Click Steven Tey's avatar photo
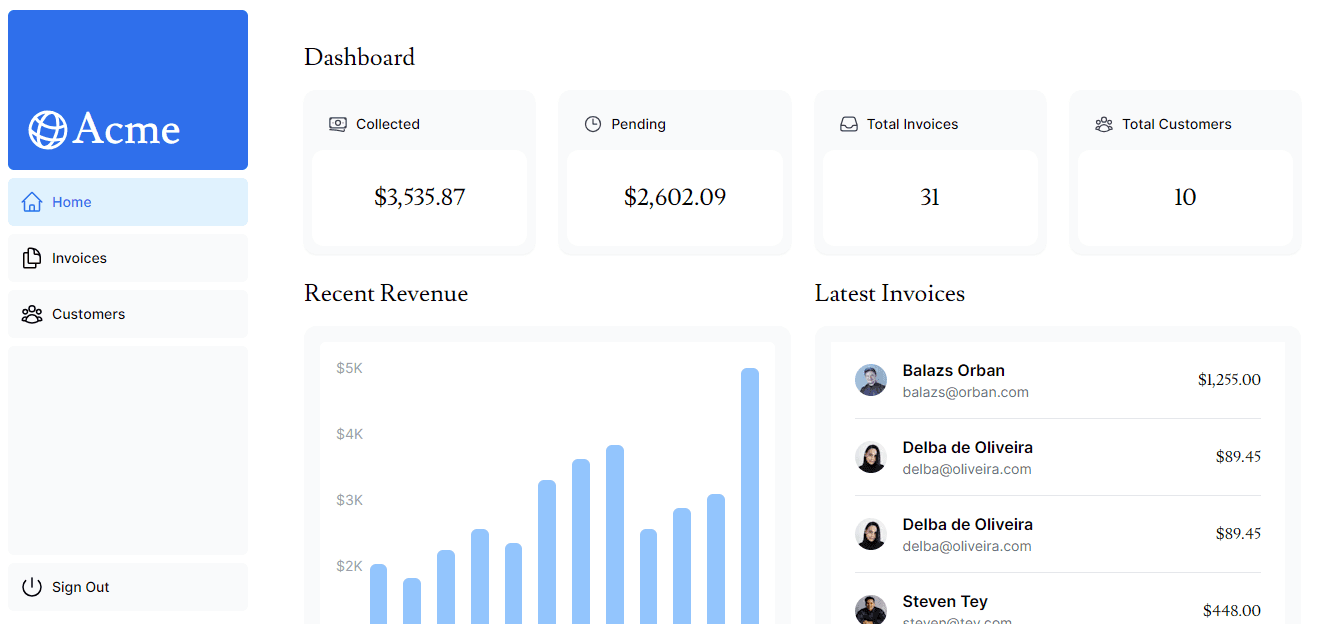The height and width of the screenshot is (624, 1318). pos(871,609)
